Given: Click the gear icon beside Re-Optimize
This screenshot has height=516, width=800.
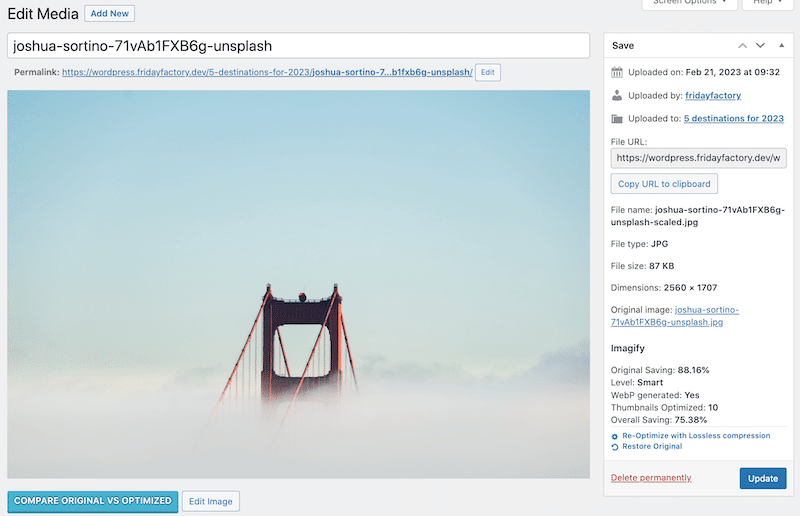Looking at the screenshot, I should 614,436.
